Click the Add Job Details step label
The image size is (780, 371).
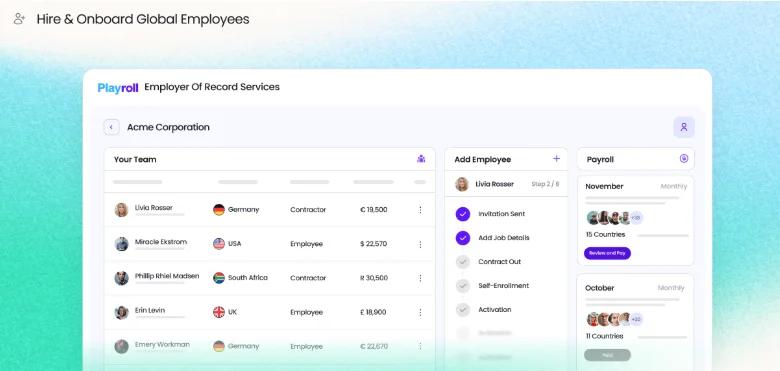pos(503,238)
